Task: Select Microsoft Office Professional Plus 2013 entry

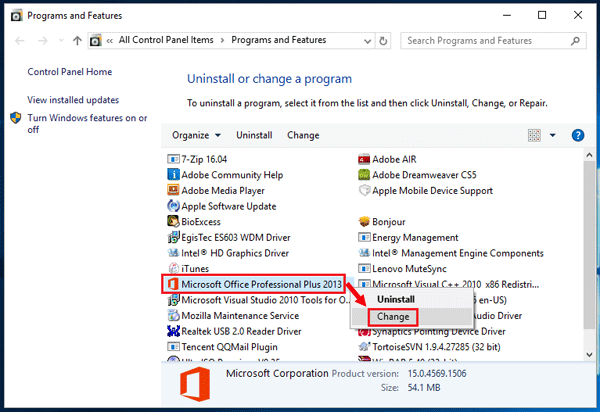Action: [254, 284]
